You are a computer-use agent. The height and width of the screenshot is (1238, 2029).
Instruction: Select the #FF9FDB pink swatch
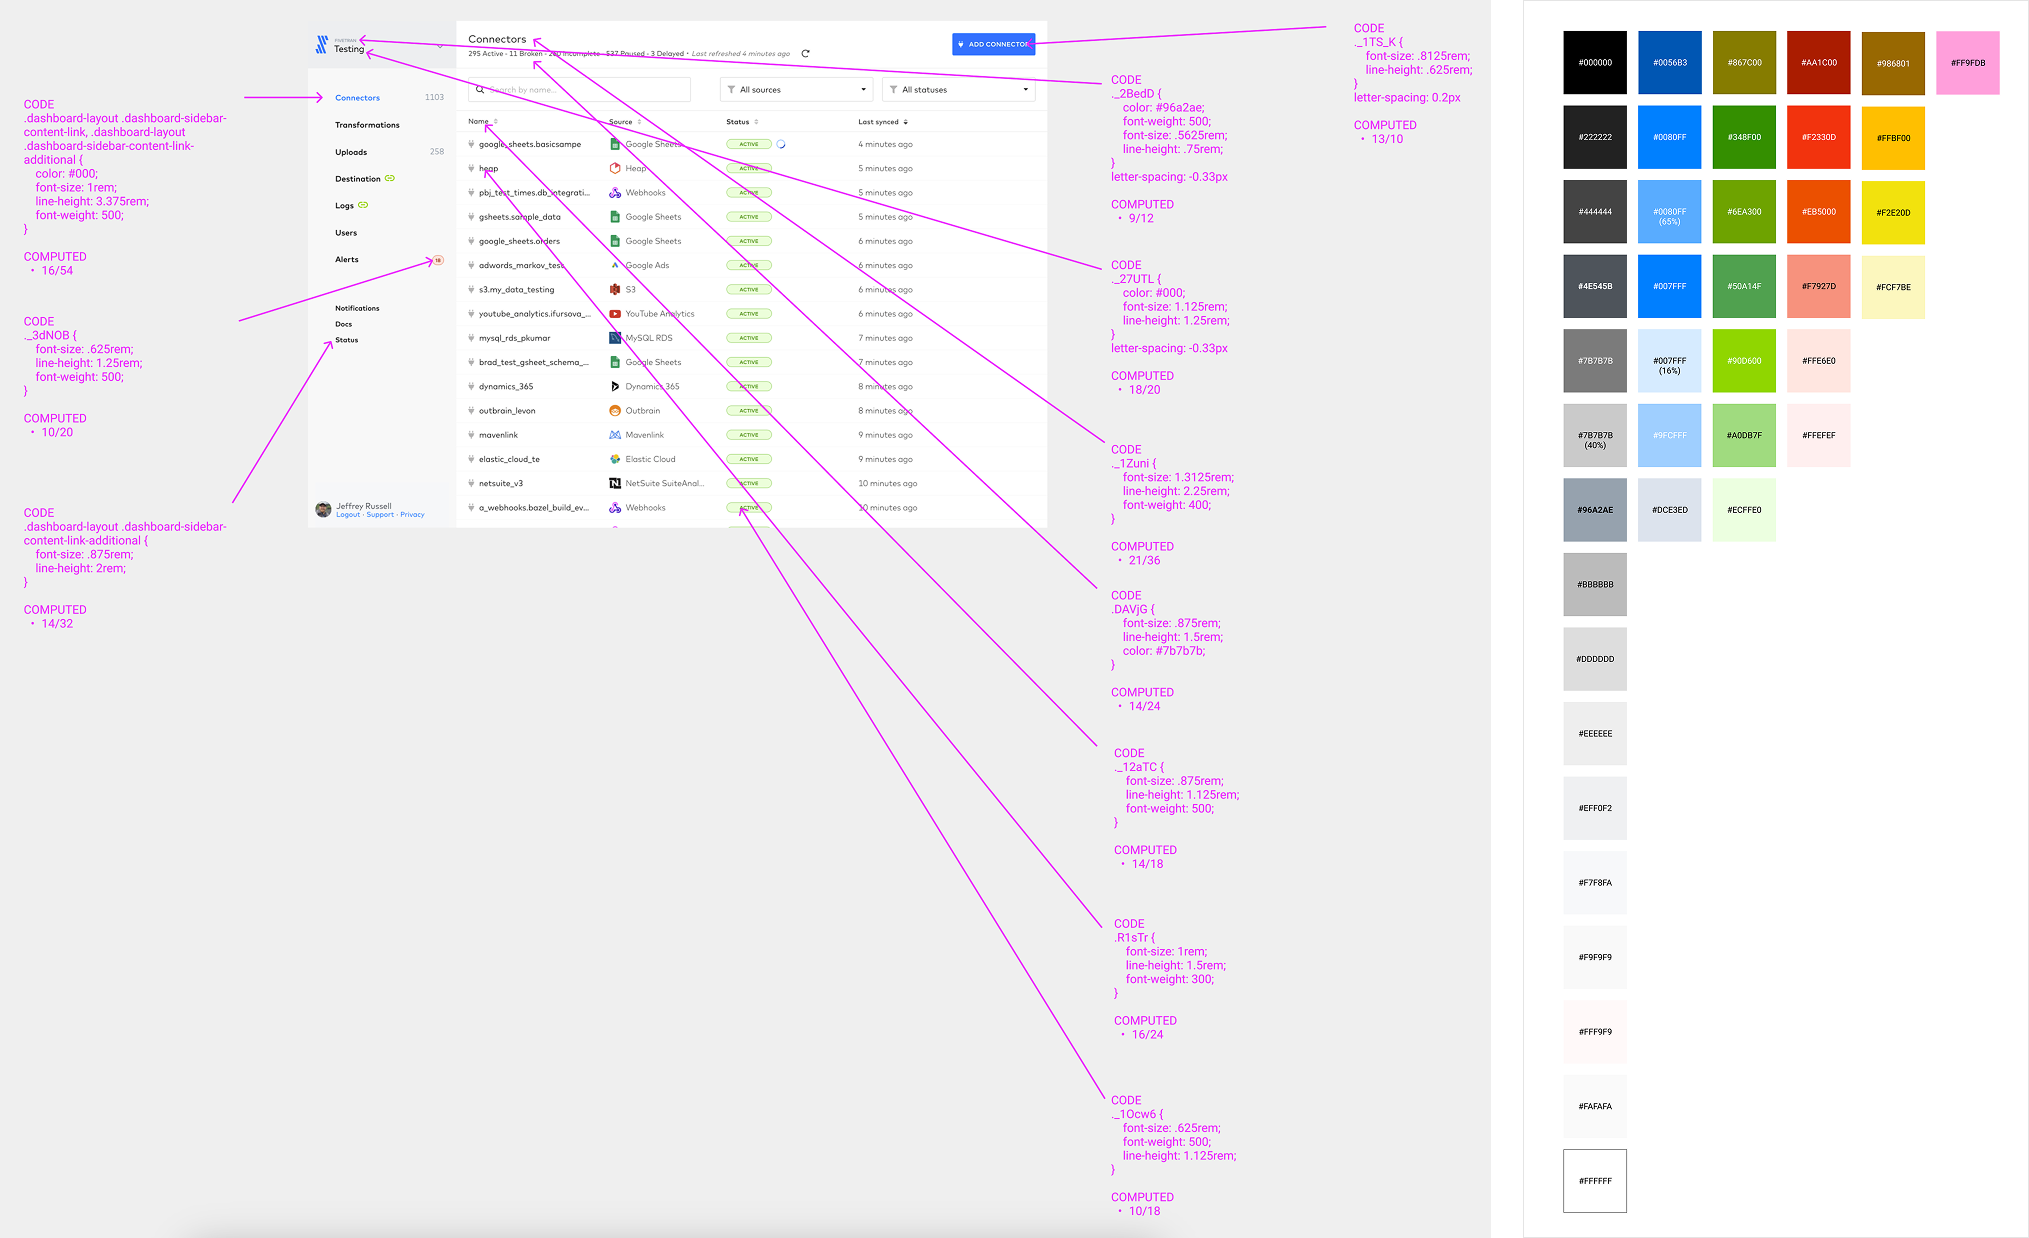(x=1968, y=62)
